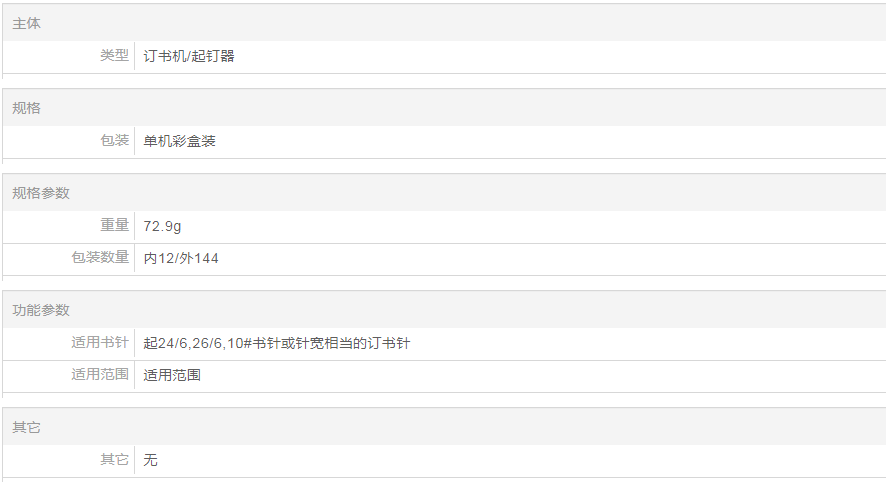The width and height of the screenshot is (890, 482).
Task: Select the 内12/外144 quantity value
Action: tap(181, 258)
